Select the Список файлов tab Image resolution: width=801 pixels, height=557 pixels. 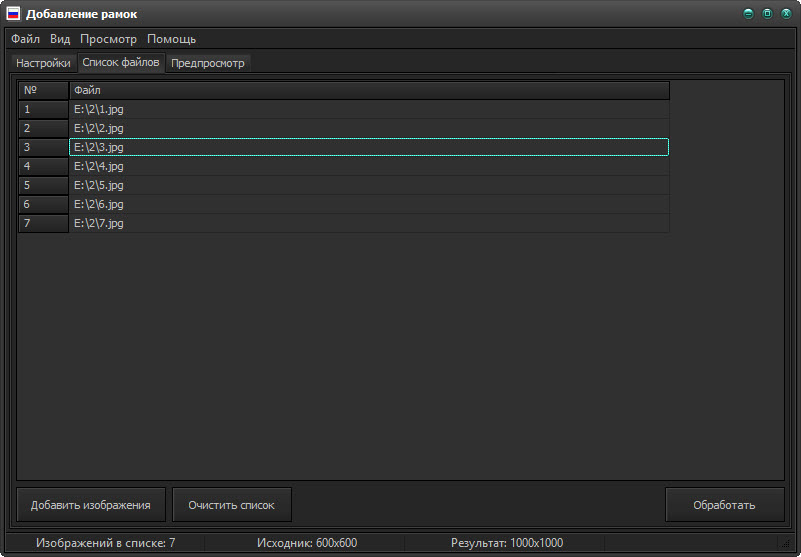(x=121, y=62)
